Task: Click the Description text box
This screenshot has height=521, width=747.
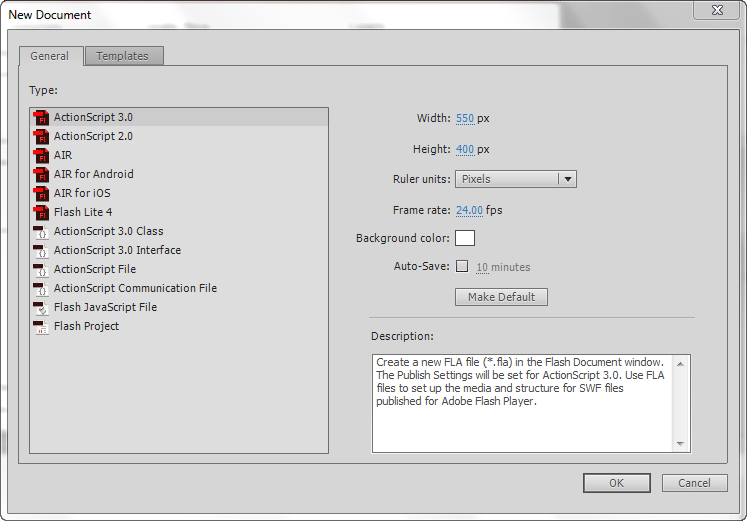Action: point(531,403)
